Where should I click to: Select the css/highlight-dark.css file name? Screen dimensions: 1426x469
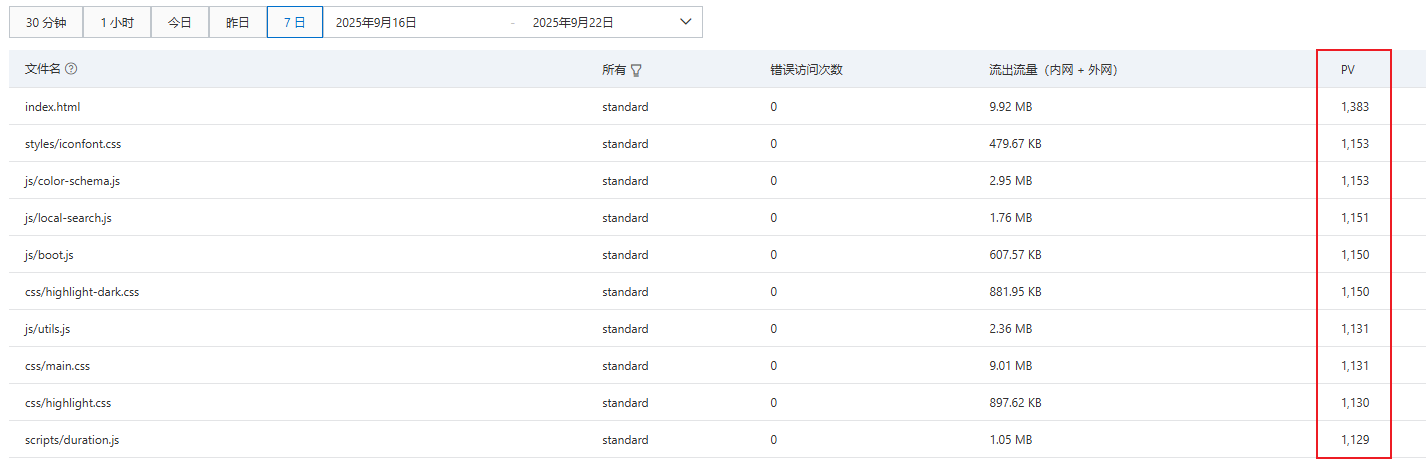coord(82,292)
